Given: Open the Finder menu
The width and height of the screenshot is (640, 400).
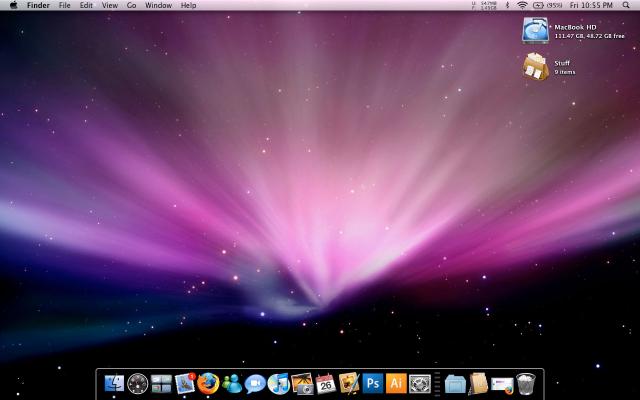Looking at the screenshot, I should (38, 5).
